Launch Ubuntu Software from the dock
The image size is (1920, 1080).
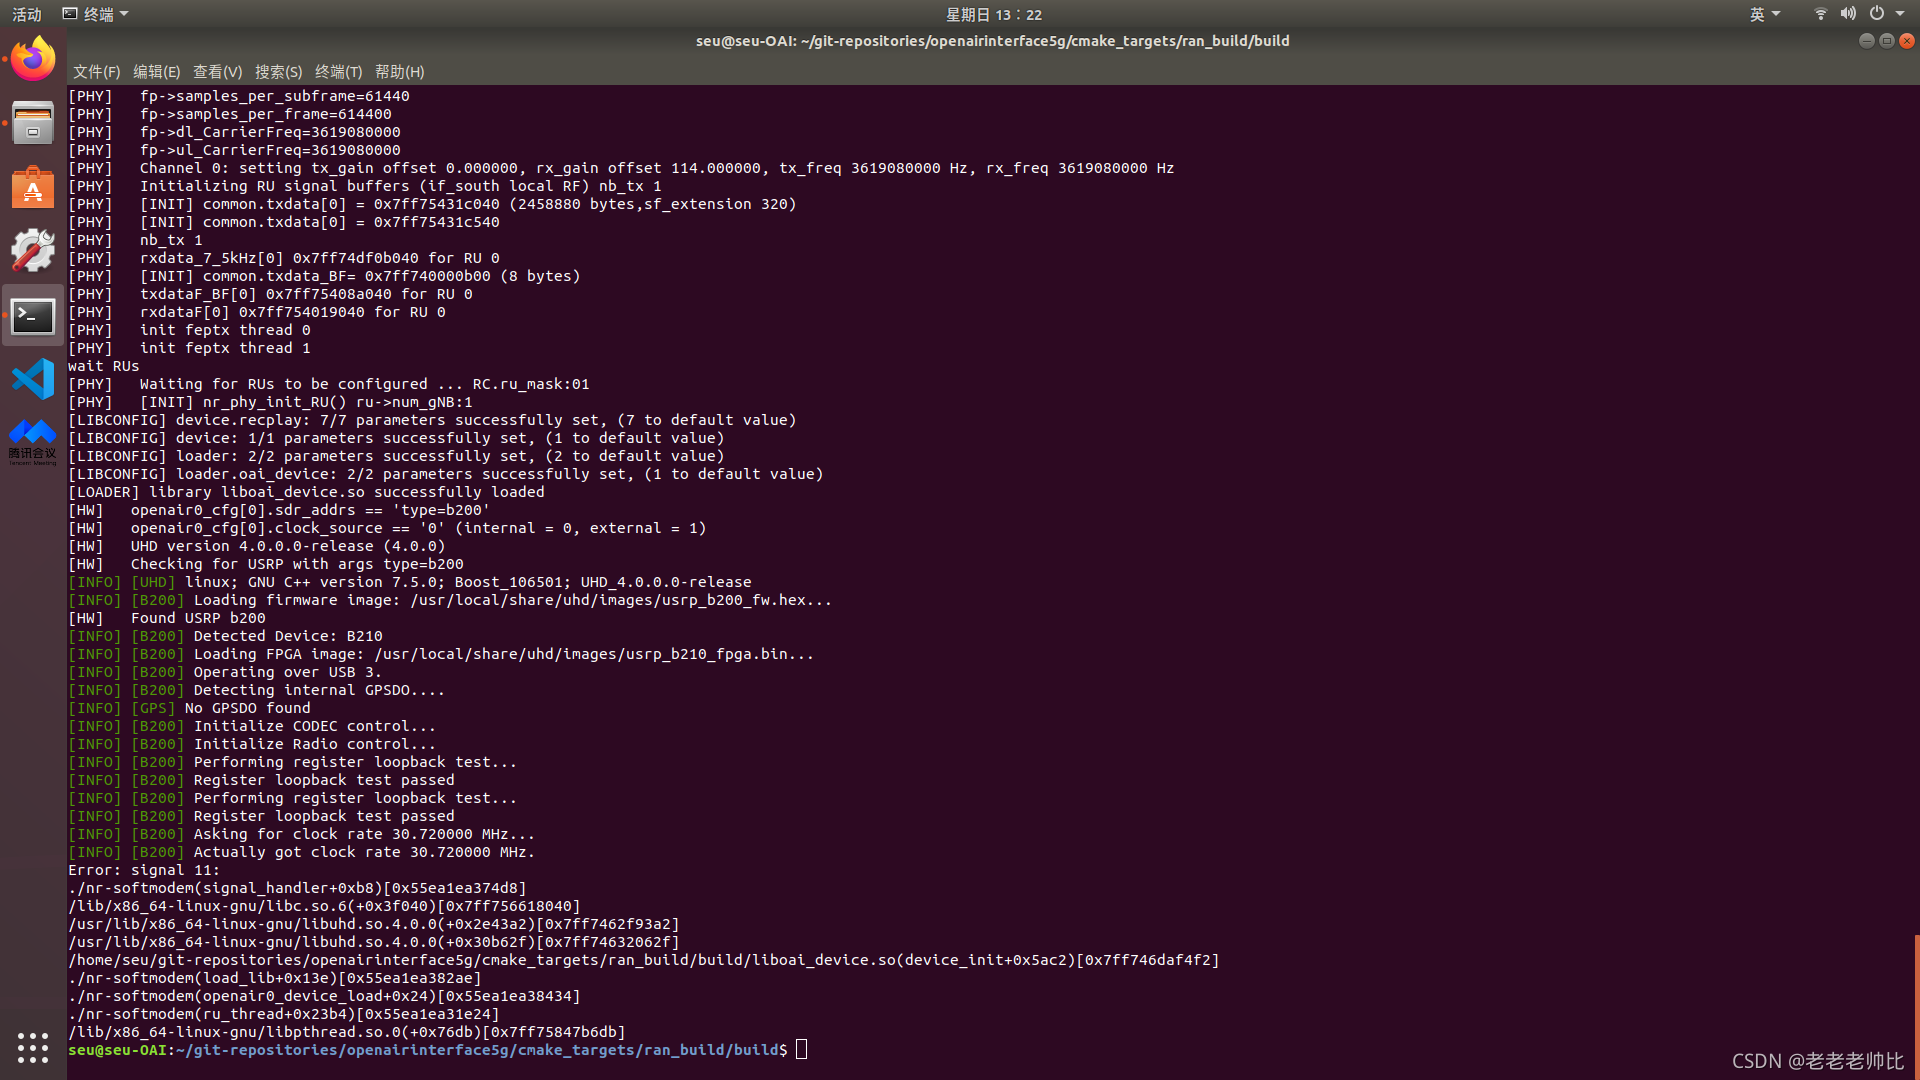click(x=33, y=188)
